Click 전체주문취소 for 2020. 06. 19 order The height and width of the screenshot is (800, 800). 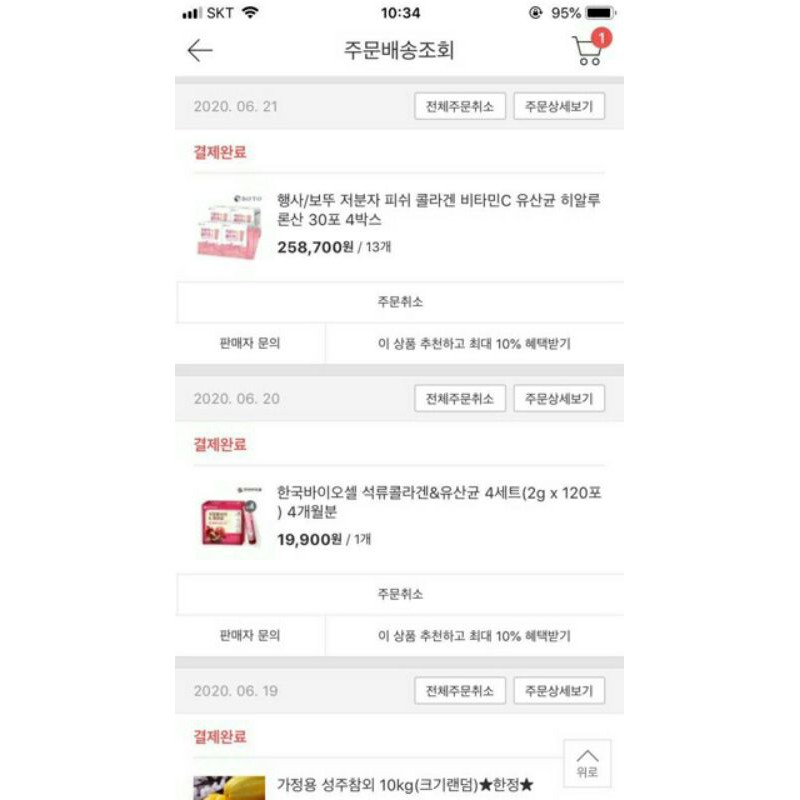coord(460,690)
